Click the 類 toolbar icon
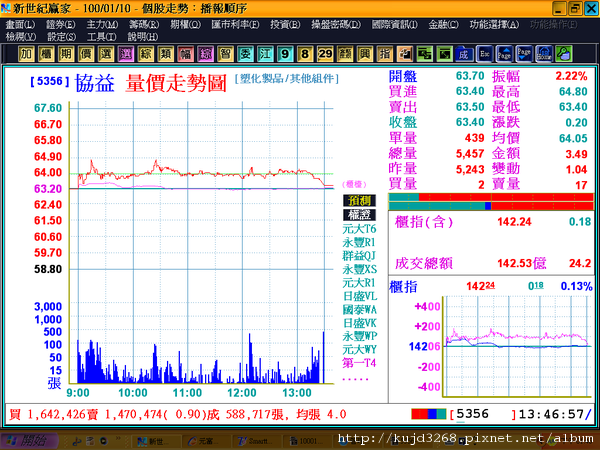This screenshot has width=600, height=450. point(165,54)
